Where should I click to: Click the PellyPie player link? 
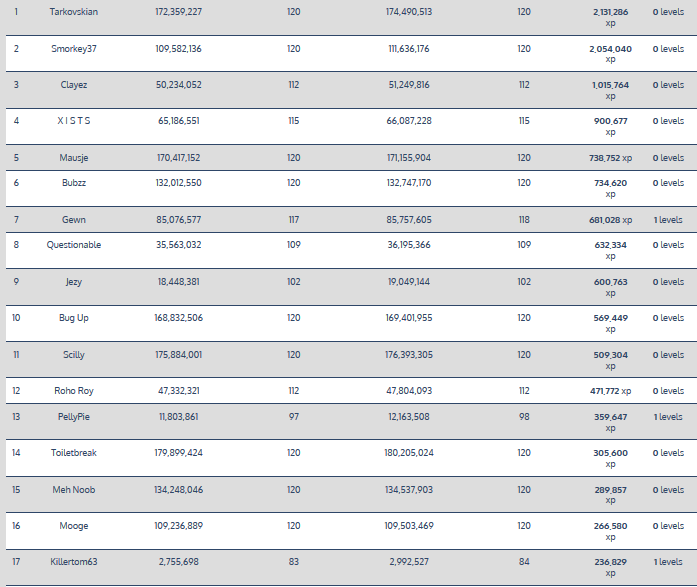point(73,416)
